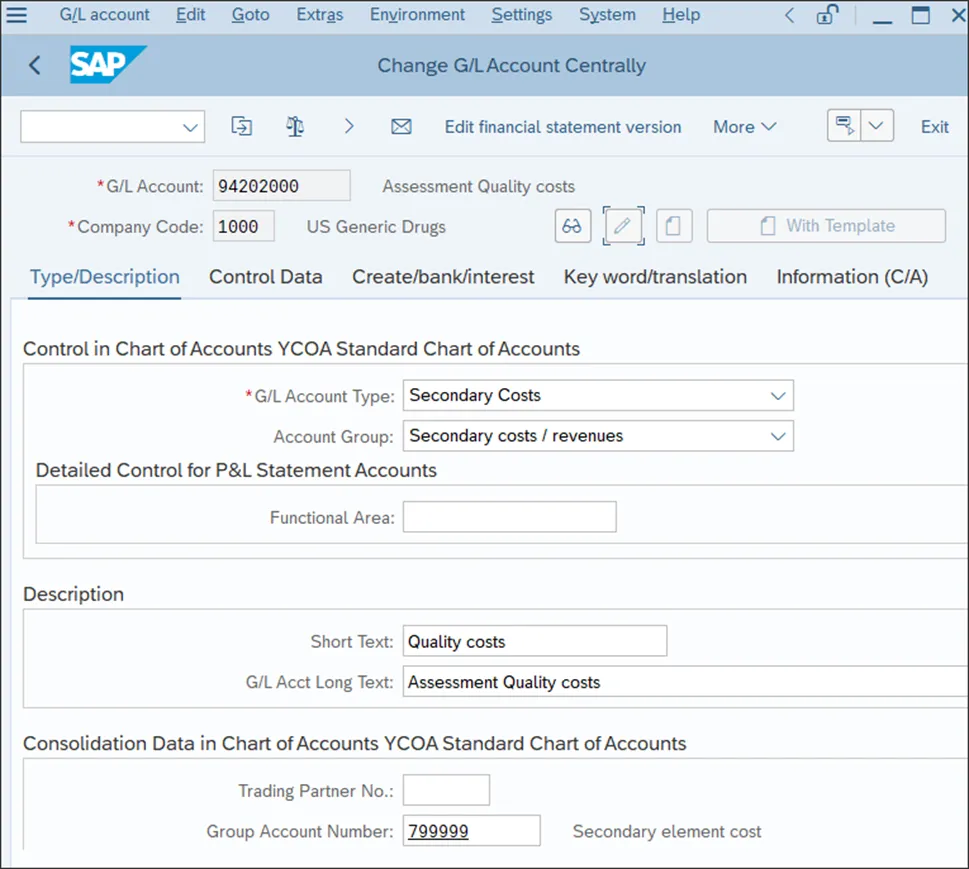Image resolution: width=969 pixels, height=869 pixels.
Task: Click the padlock icon in title bar
Action: pyautogui.click(x=827, y=15)
